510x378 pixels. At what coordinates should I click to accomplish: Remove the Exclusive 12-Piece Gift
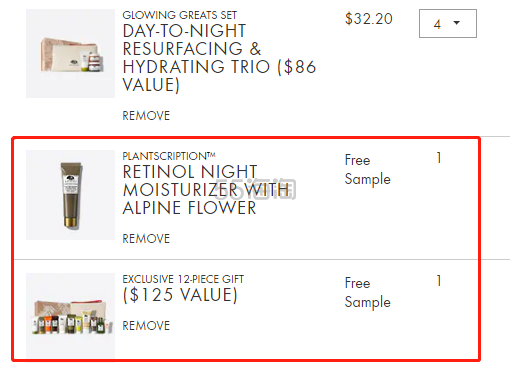[x=146, y=326]
